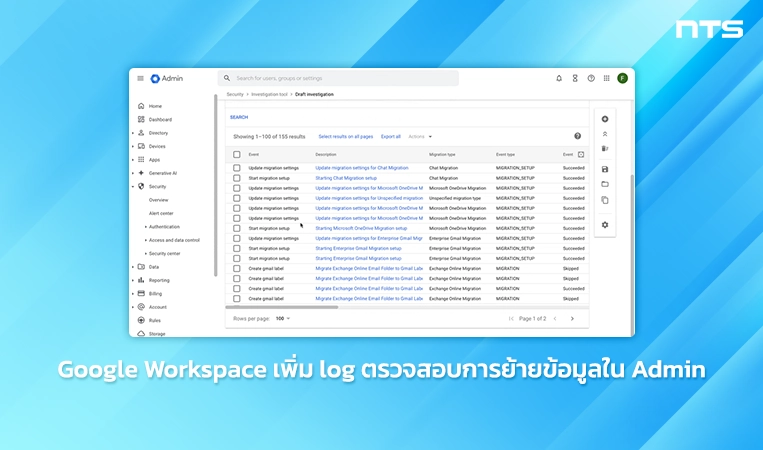Click Select results on all pages
Viewport: 763px width, 450px height.
(345, 137)
